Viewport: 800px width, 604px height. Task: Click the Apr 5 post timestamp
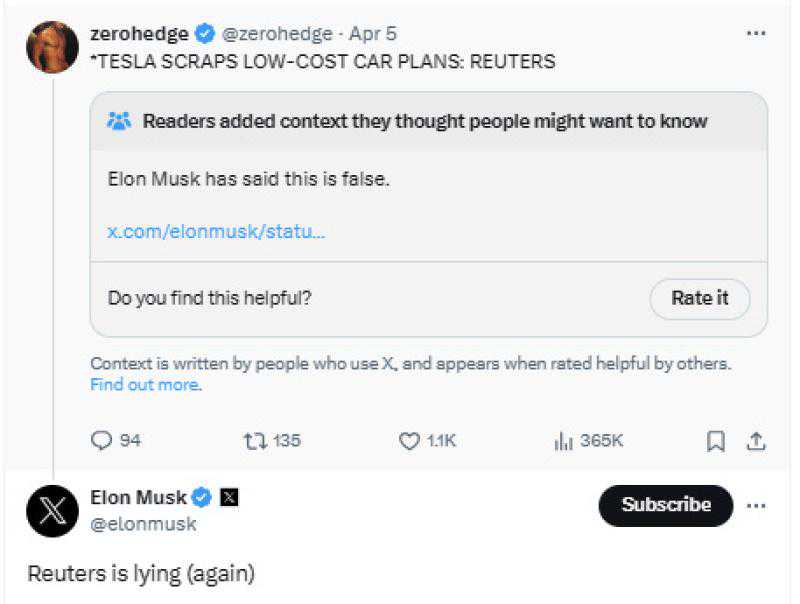373,34
